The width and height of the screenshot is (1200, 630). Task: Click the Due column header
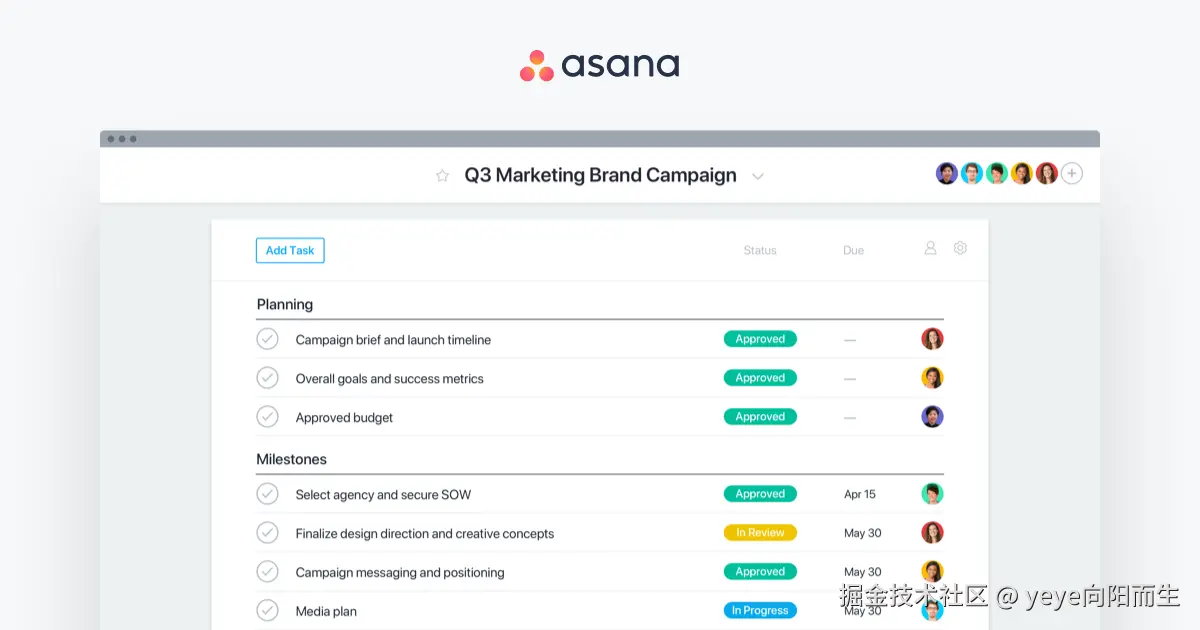click(853, 250)
